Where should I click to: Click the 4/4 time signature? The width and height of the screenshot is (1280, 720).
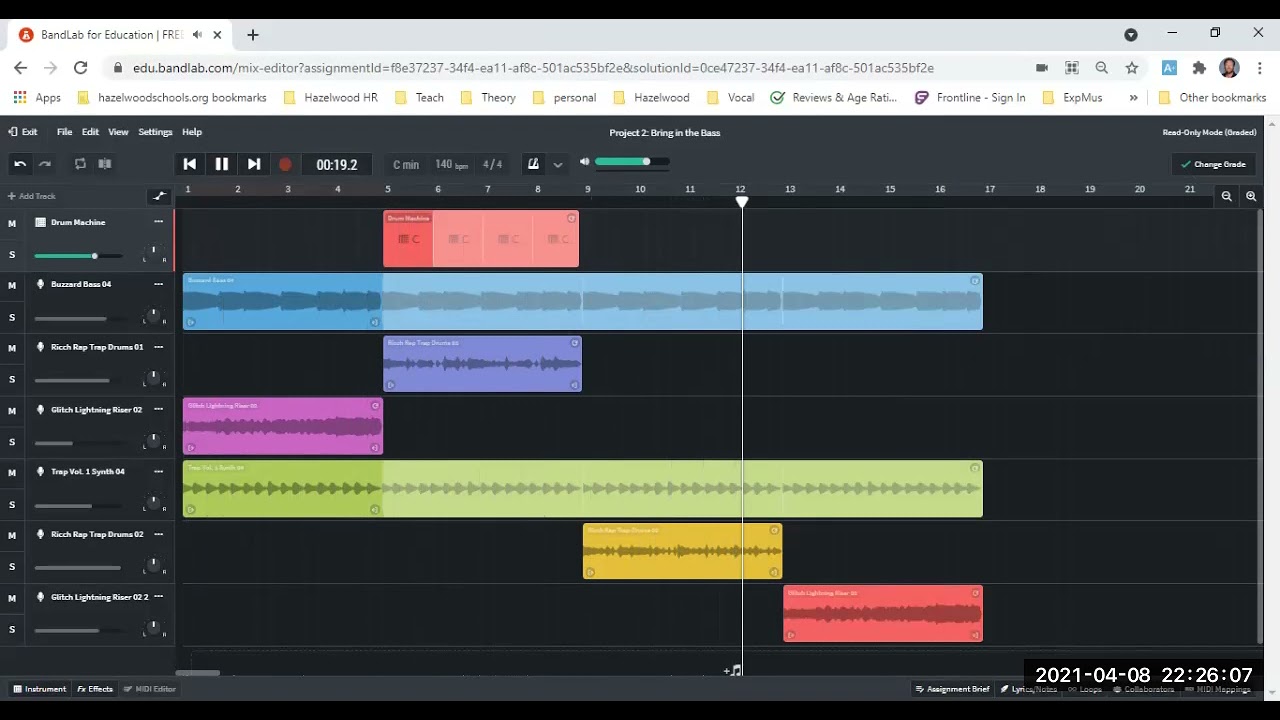(493, 164)
